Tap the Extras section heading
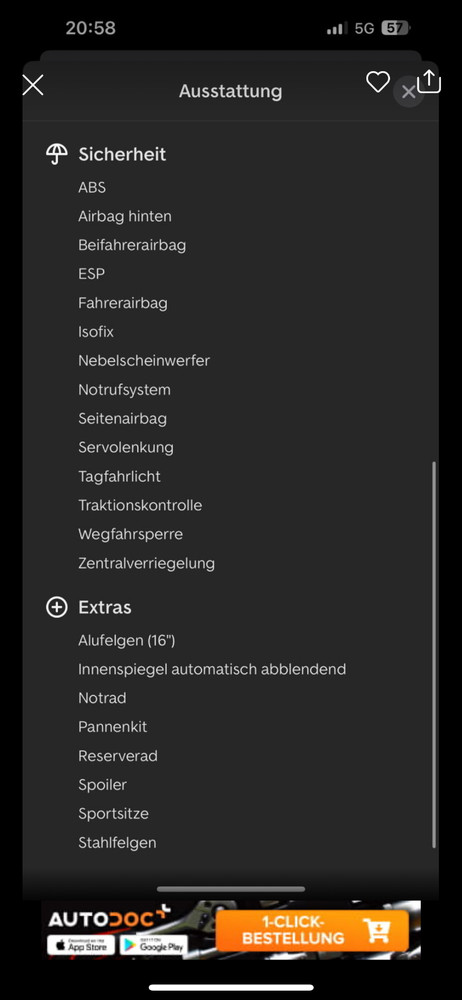Image resolution: width=462 pixels, height=1000 pixels. click(105, 607)
